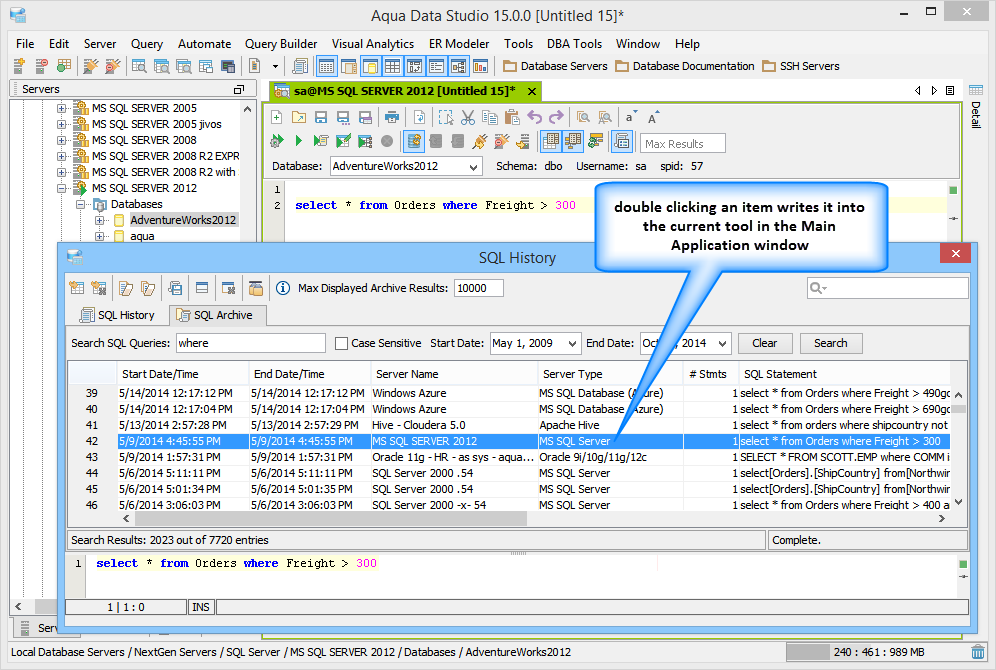Screen dimensions: 996x670
Task: Select the aqua database tree item
Action: pyautogui.click(x=142, y=236)
